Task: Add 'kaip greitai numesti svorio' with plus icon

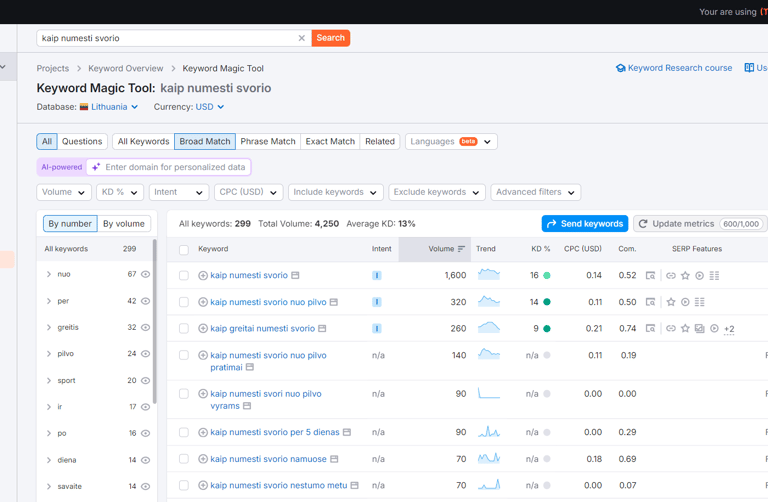Action: pyautogui.click(x=203, y=329)
